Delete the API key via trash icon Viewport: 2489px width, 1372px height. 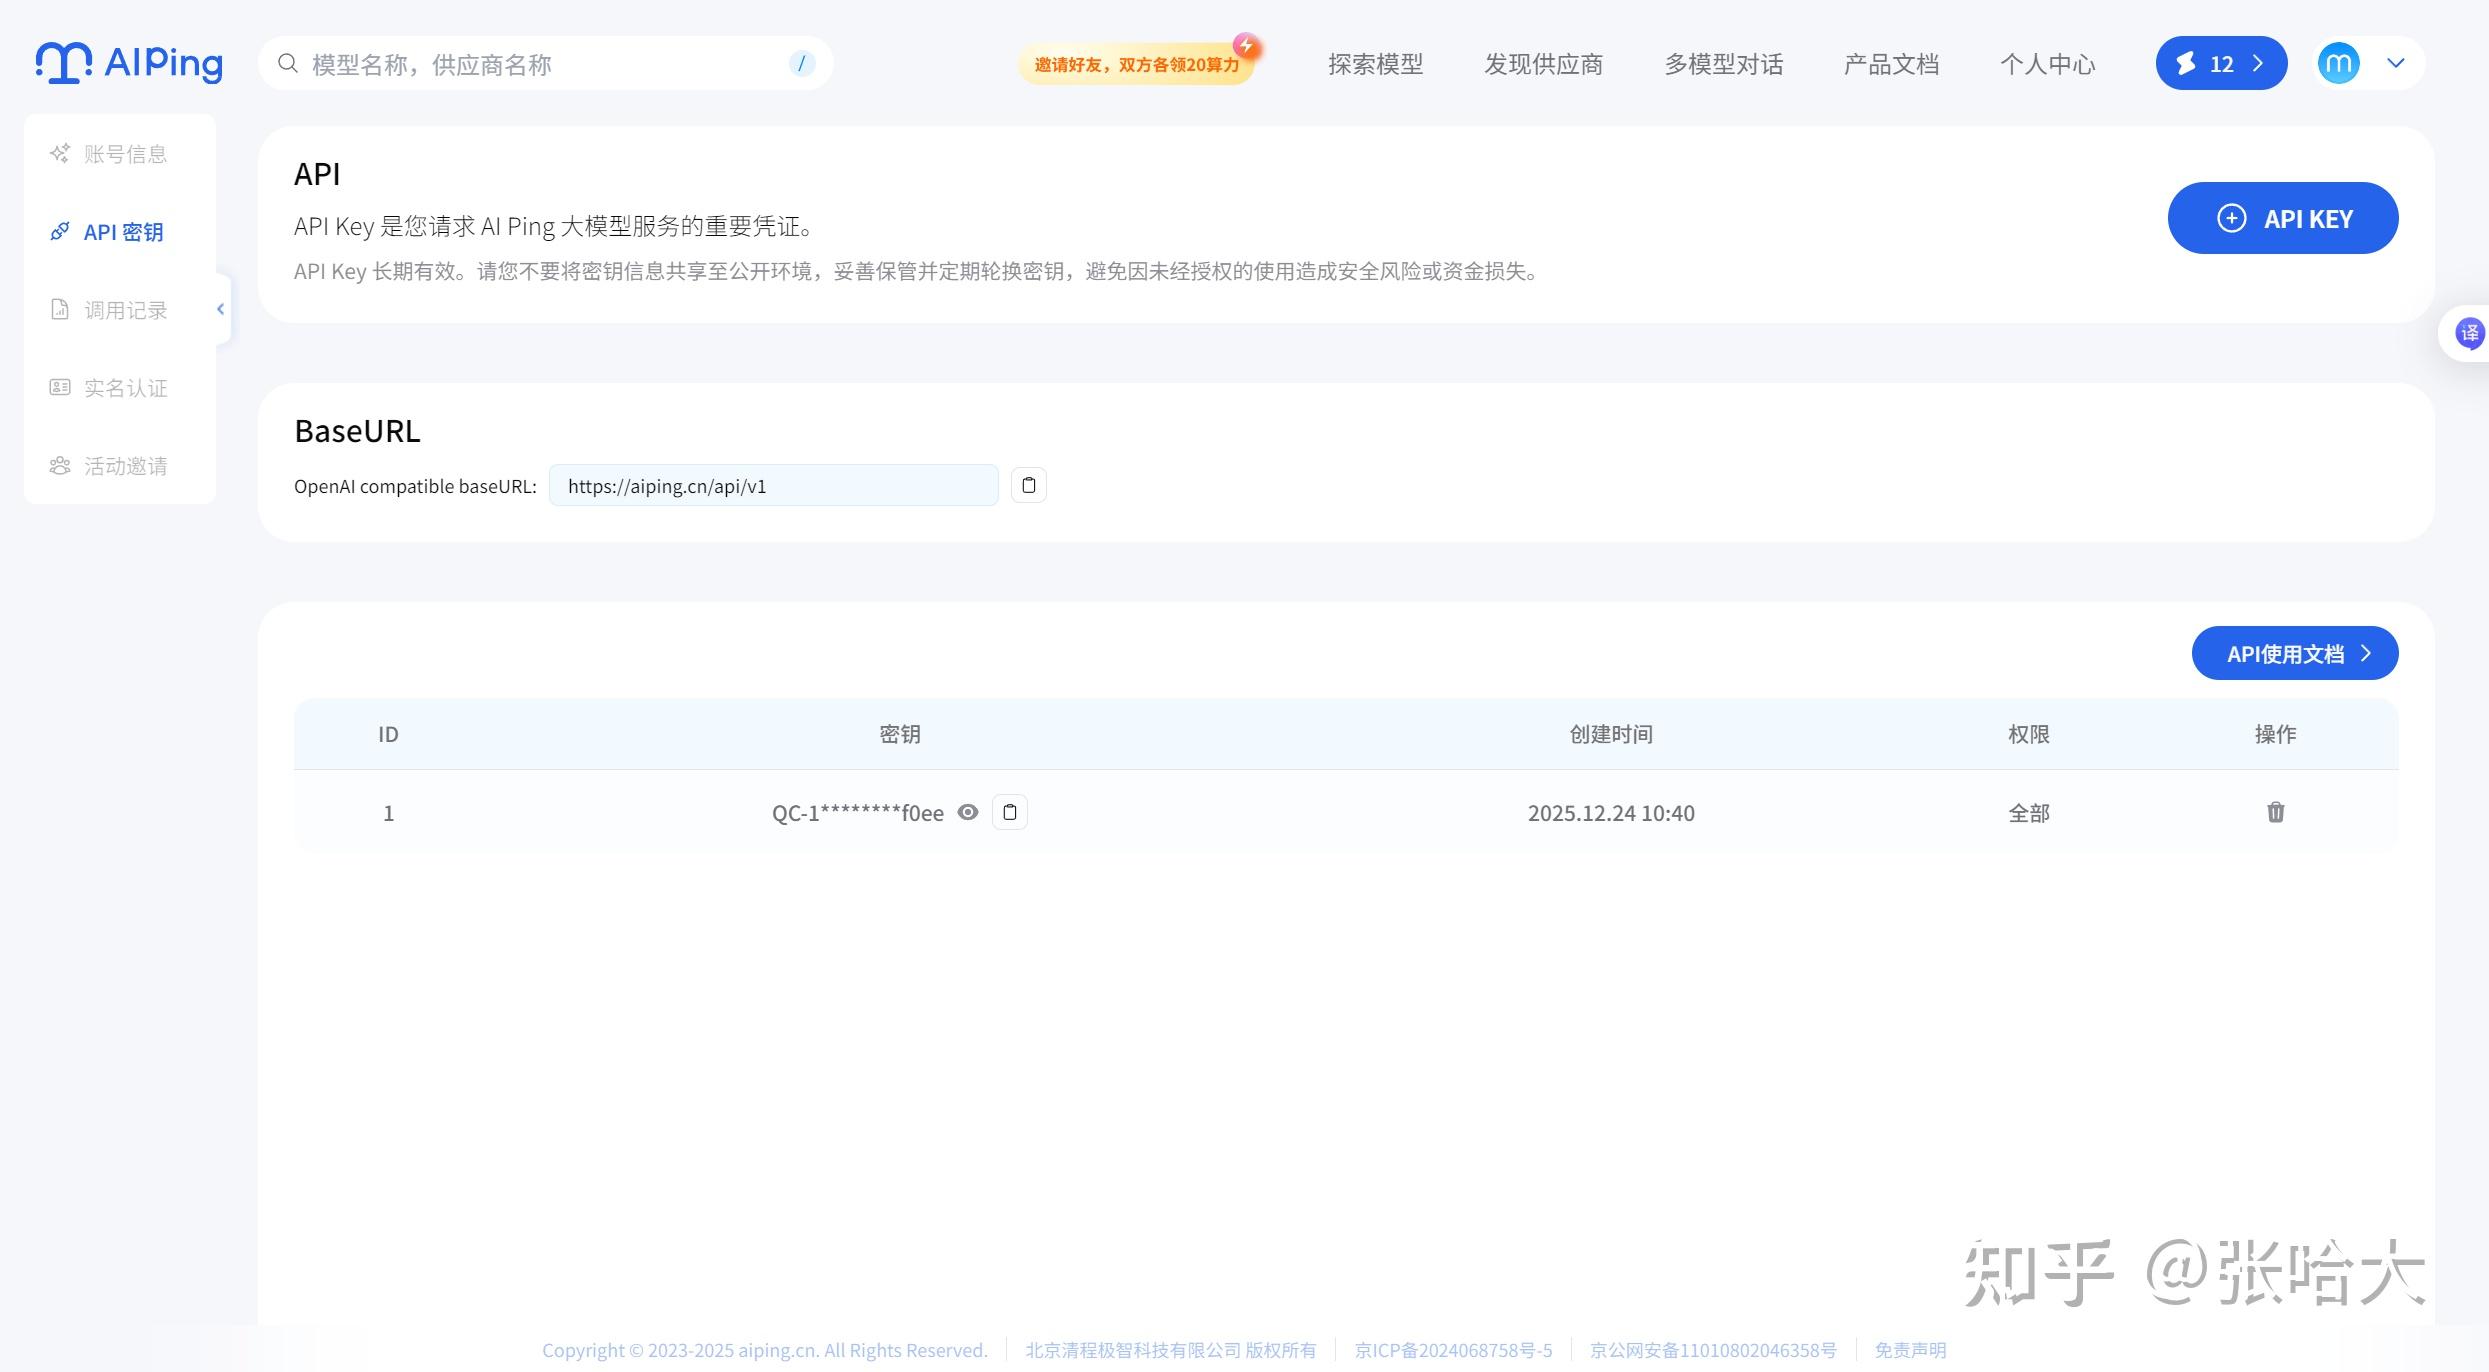pos(2275,812)
